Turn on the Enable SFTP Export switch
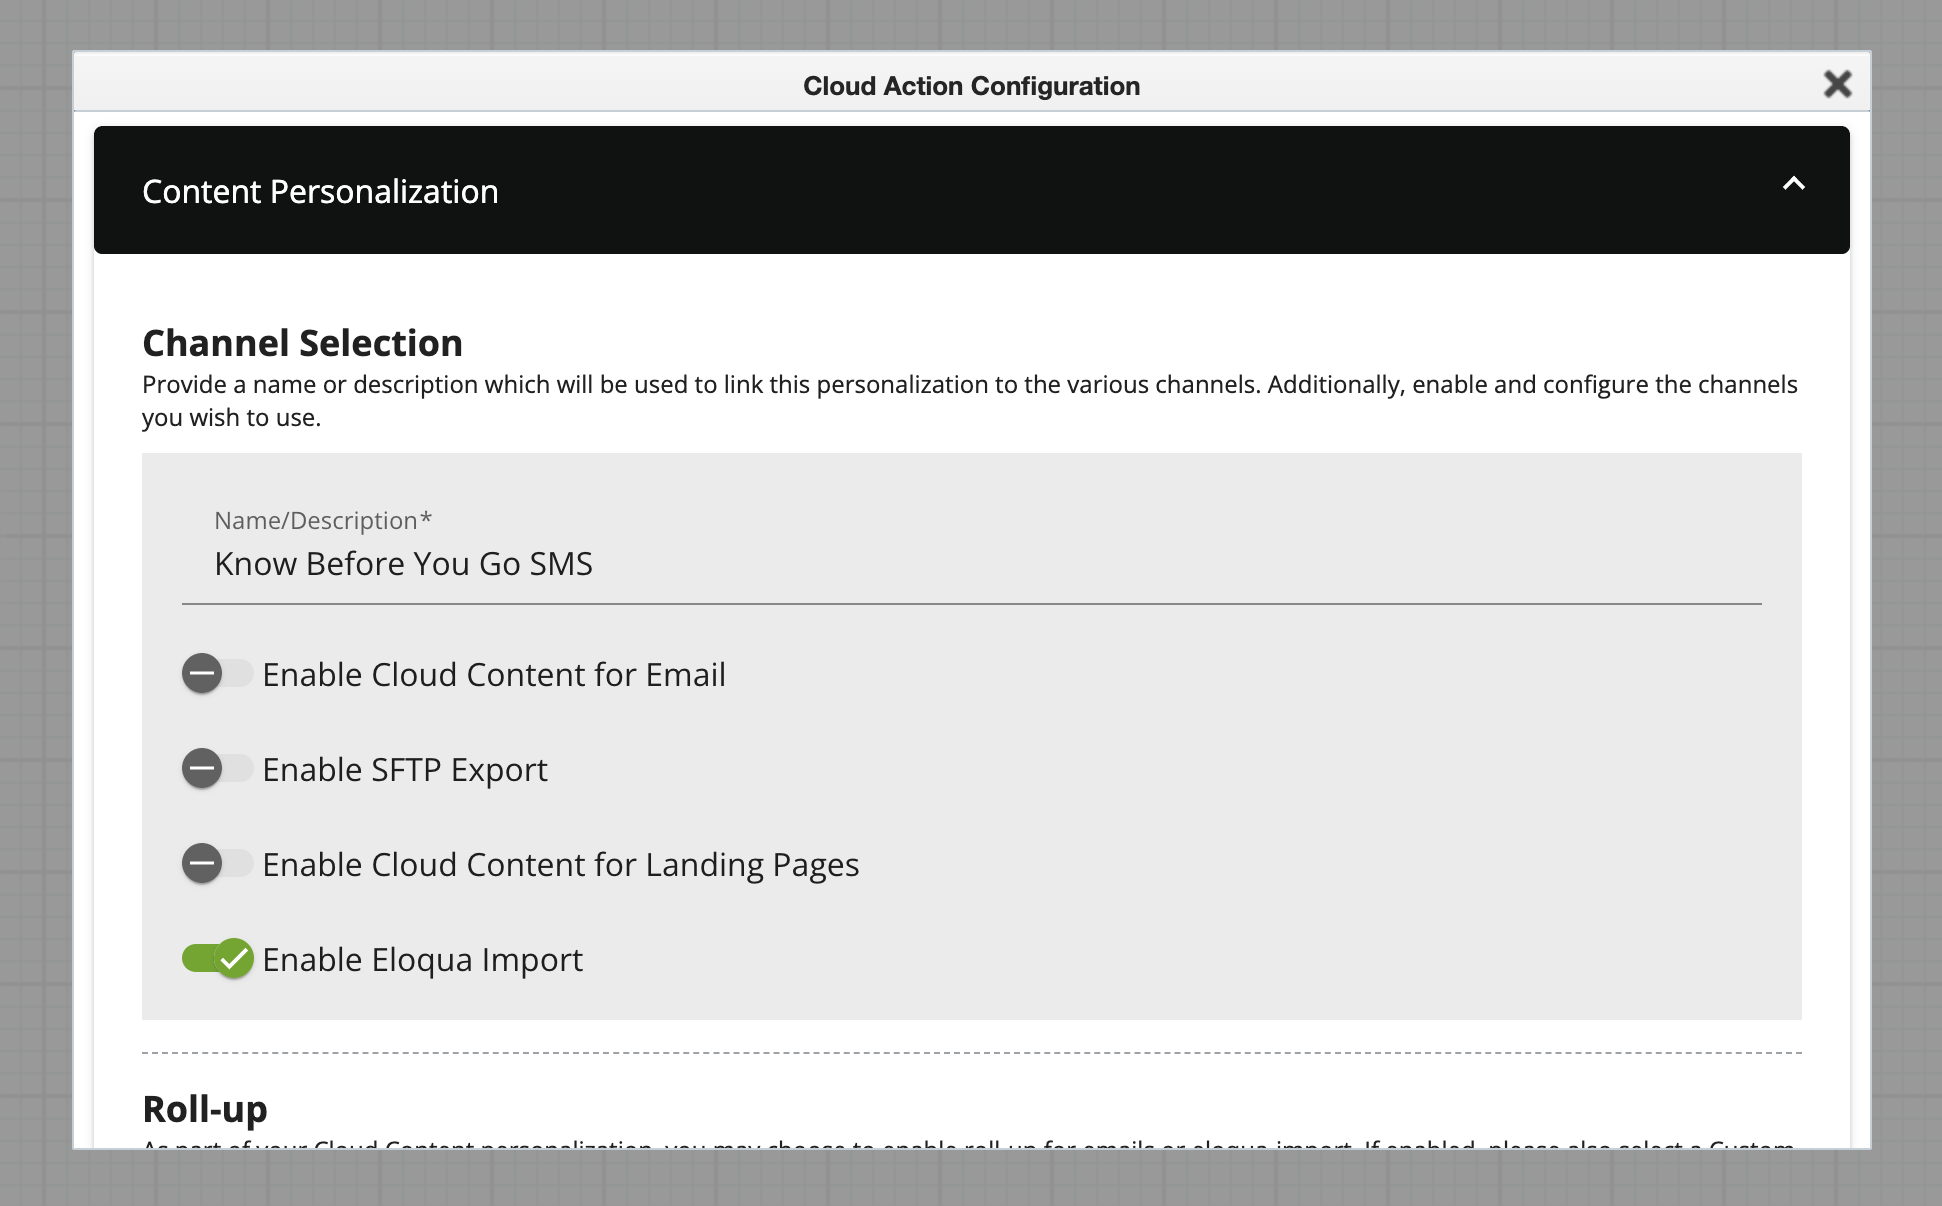The image size is (1942, 1206). 217,769
